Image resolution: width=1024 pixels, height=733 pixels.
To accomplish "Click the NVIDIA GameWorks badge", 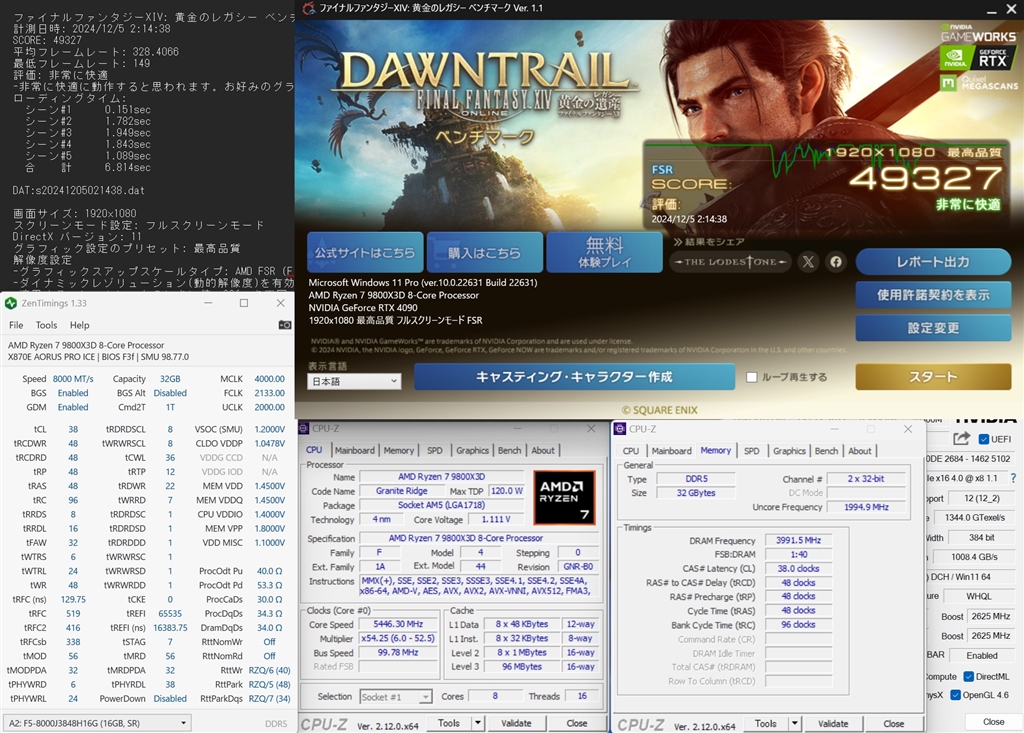I will coord(980,34).
